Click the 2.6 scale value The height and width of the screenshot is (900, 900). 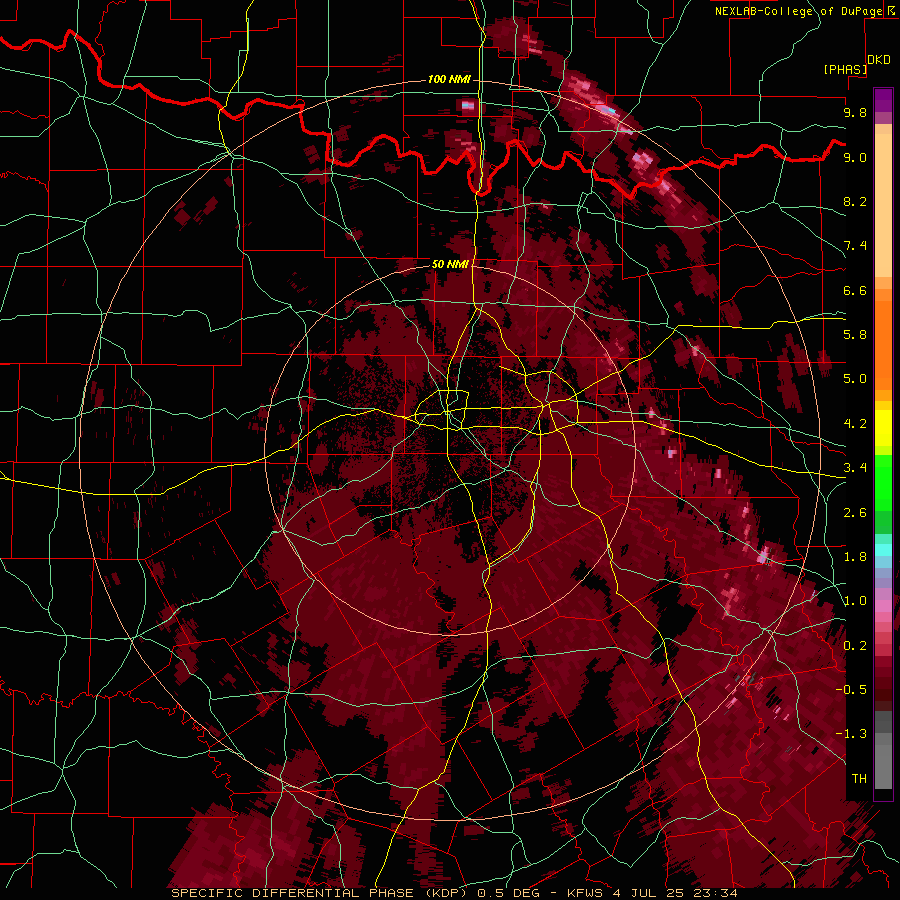[x=855, y=513]
